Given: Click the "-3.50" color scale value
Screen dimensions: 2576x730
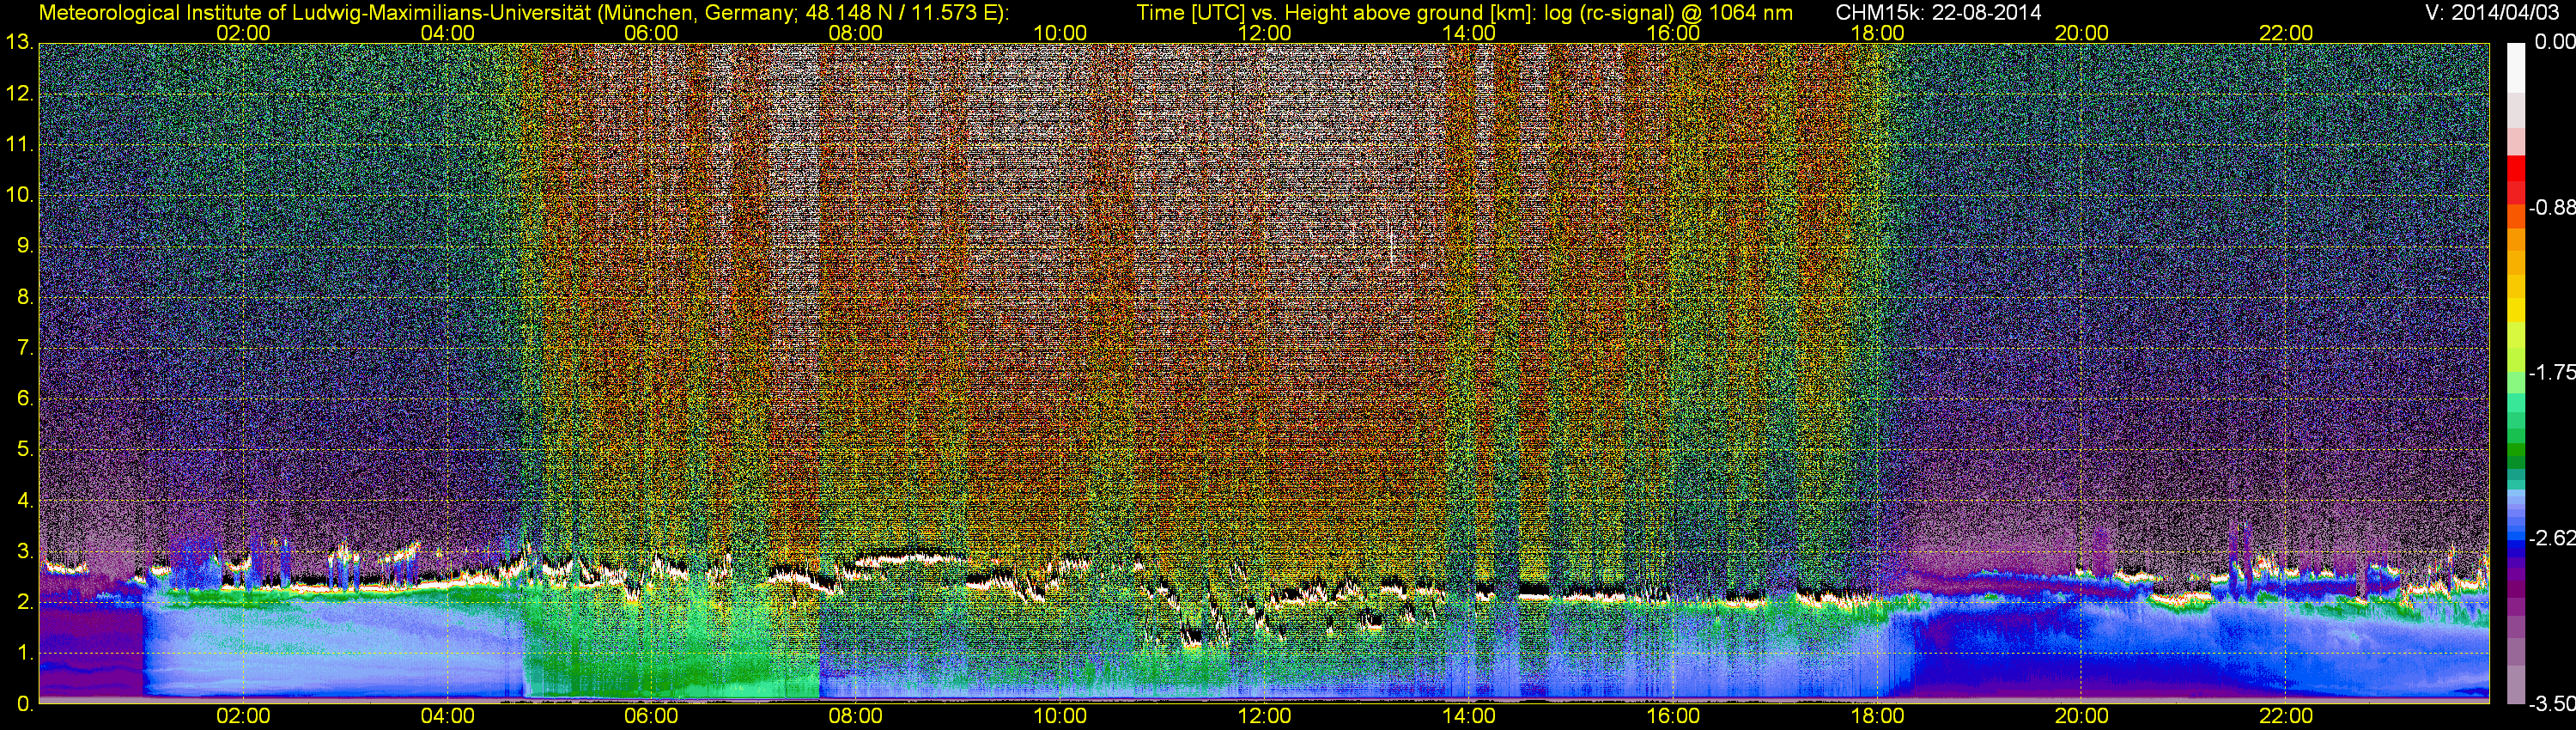Looking at the screenshot, I should coord(2552,704).
